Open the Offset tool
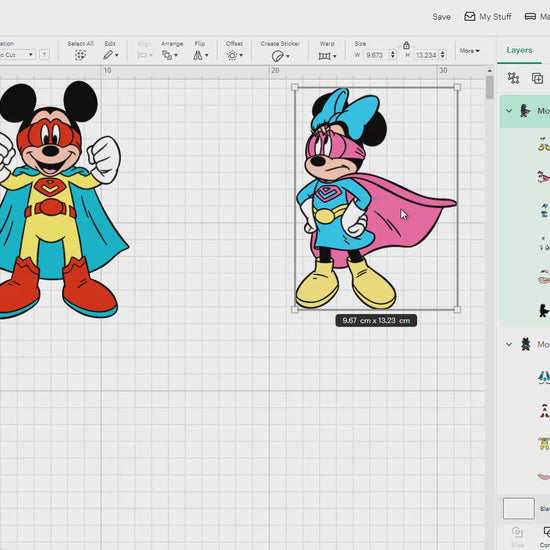Image resolution: width=550 pixels, height=550 pixels. 232,55
